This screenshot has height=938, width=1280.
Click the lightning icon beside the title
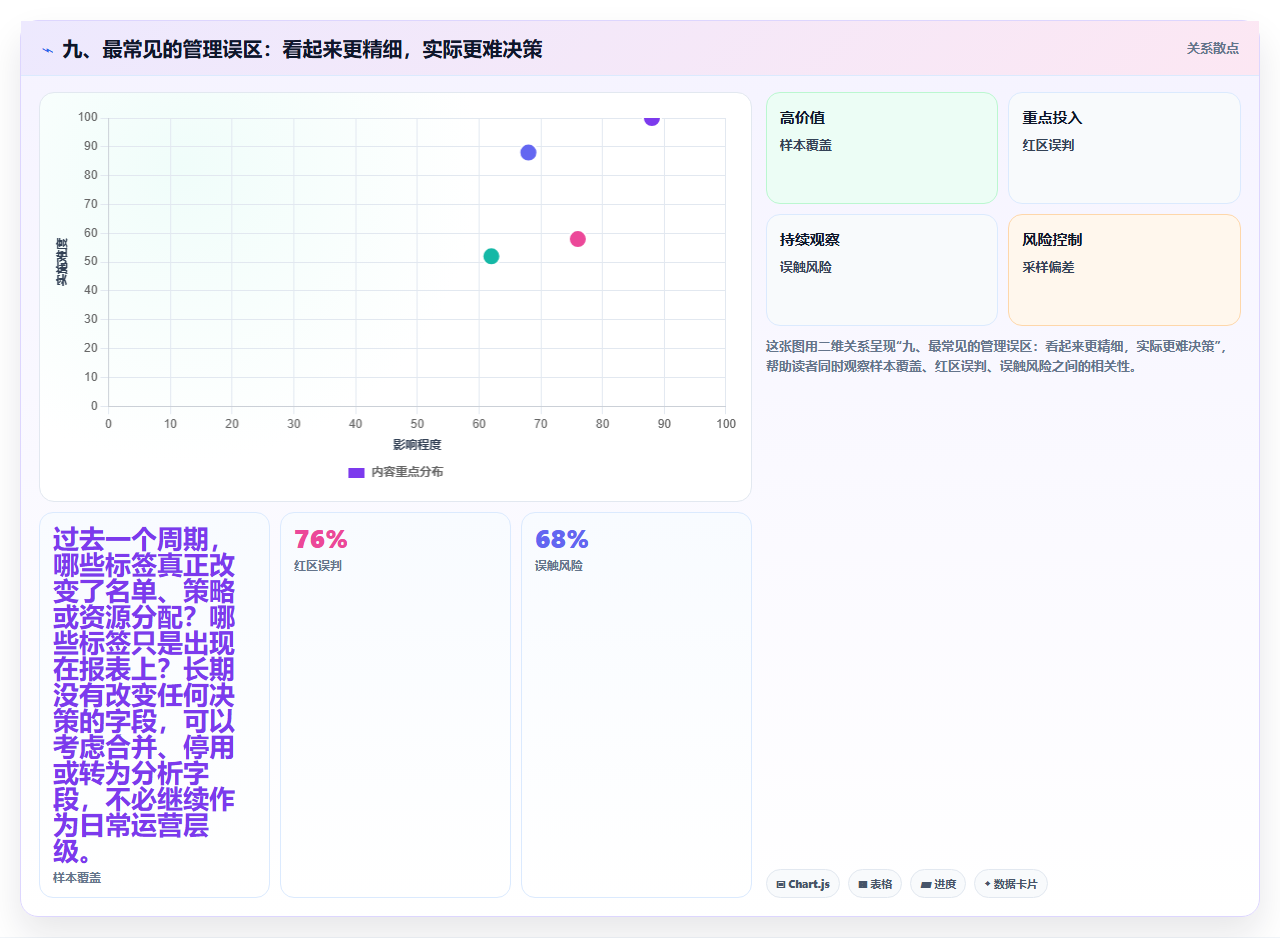pos(47,49)
